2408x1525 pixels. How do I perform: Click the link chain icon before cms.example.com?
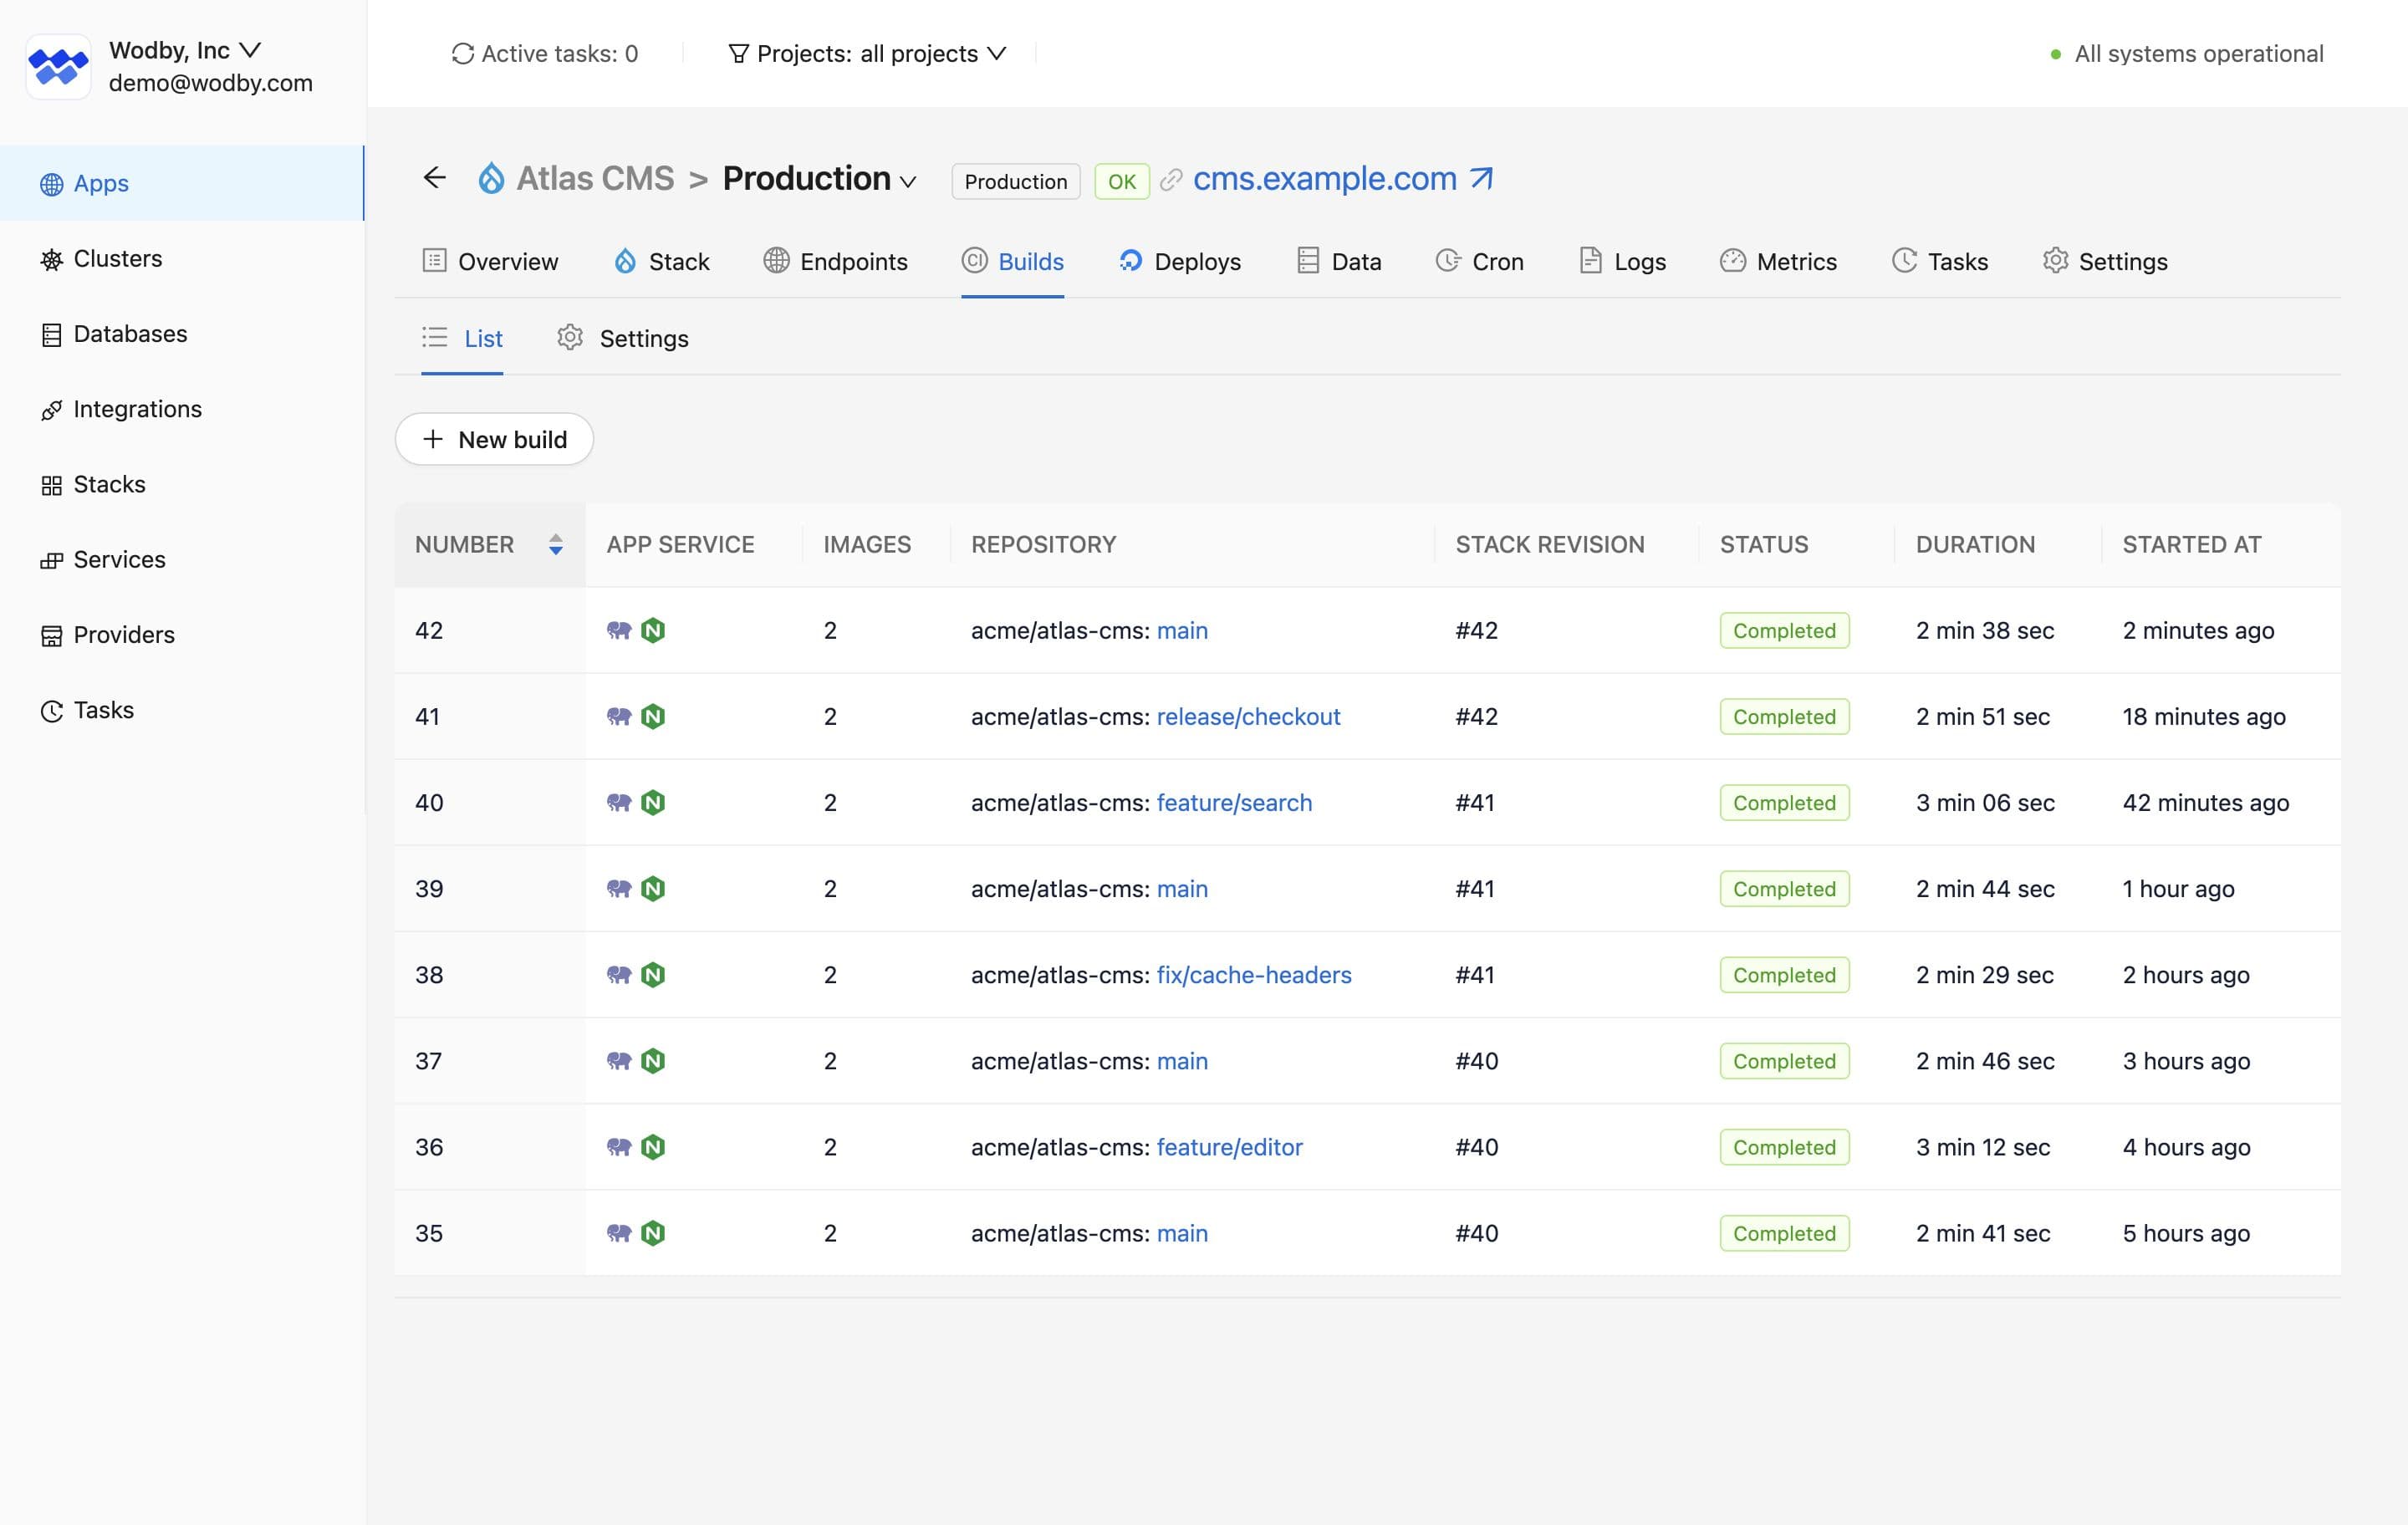click(1171, 180)
